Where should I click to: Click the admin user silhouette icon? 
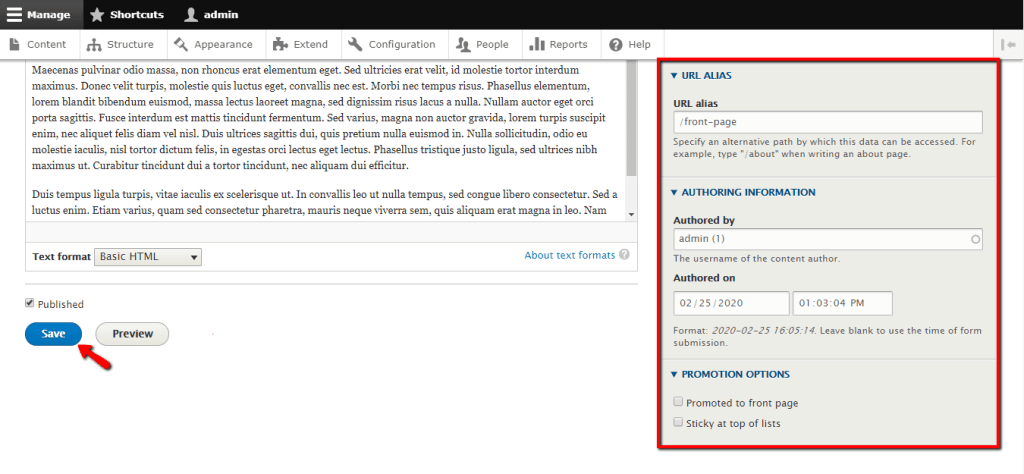(x=191, y=14)
